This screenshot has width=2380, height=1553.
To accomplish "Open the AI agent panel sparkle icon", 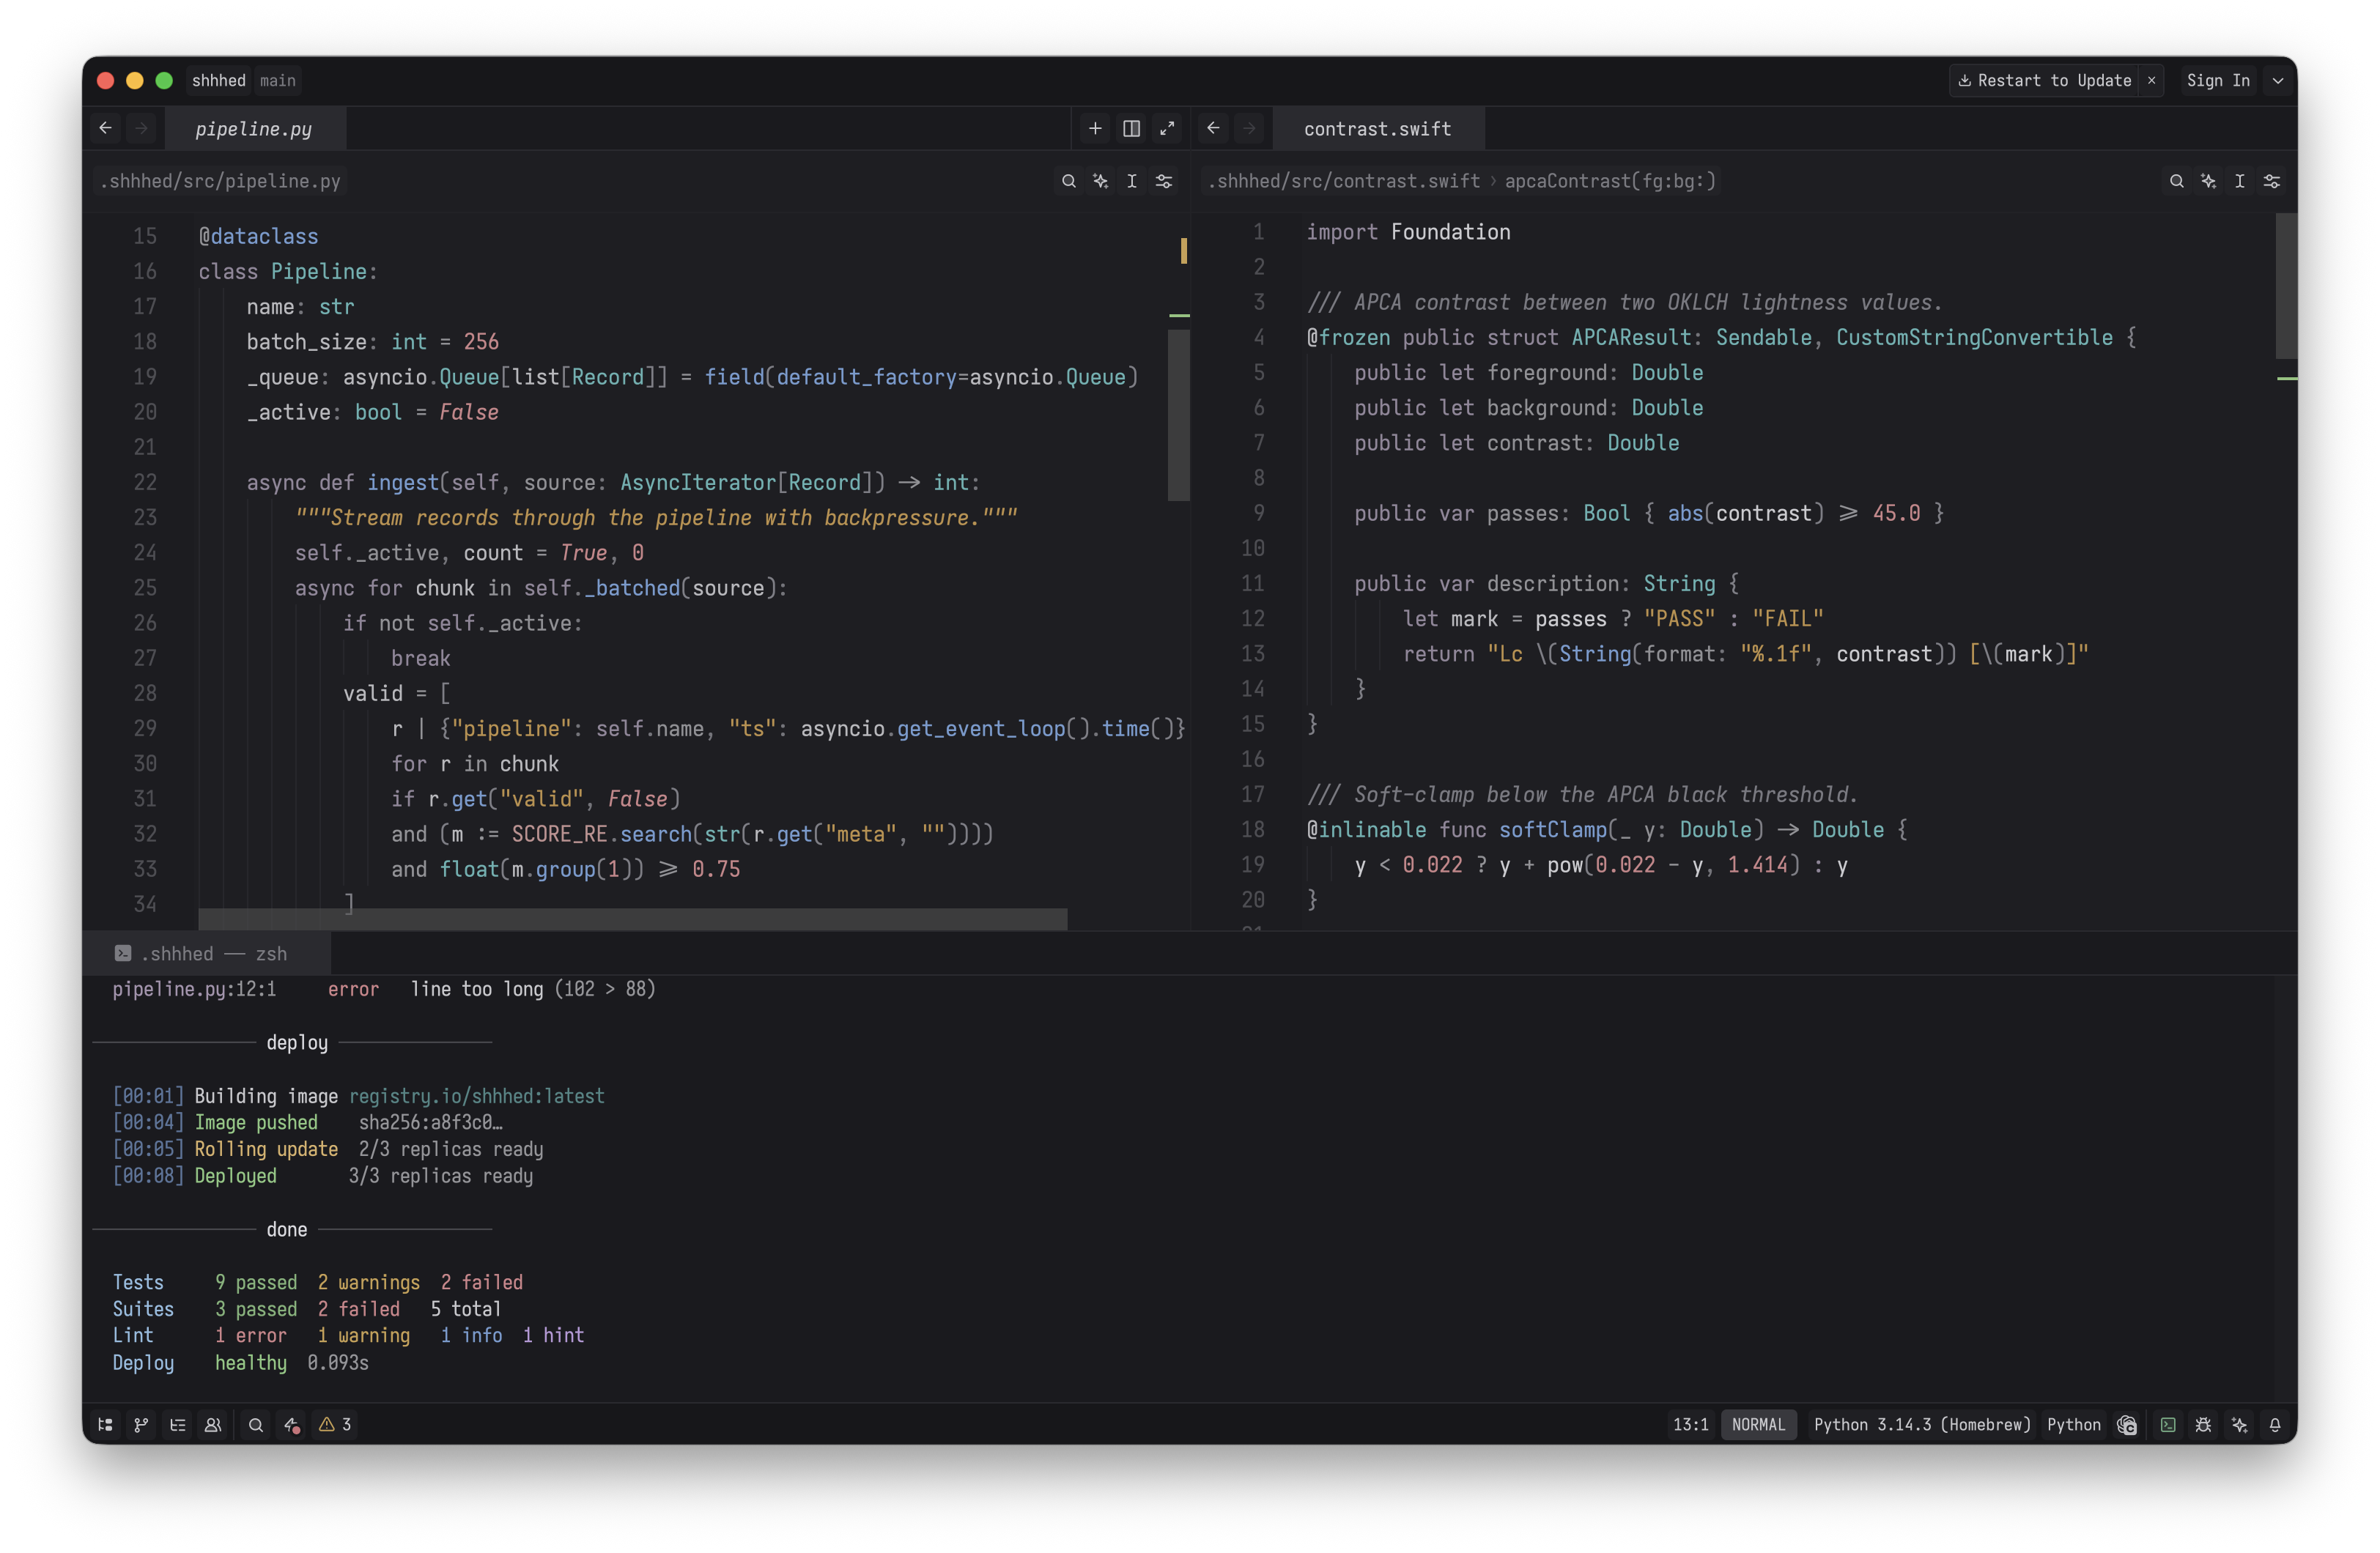I will pyautogui.click(x=2239, y=1424).
